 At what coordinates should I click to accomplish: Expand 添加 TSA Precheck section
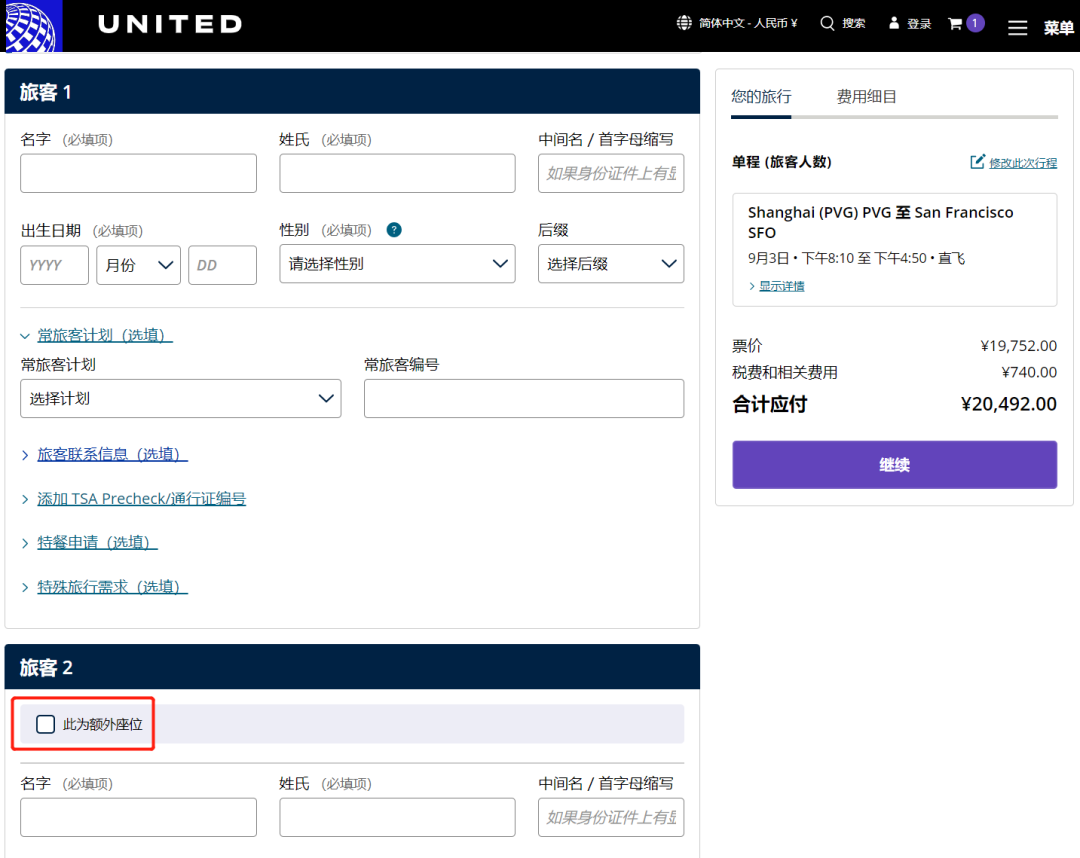pyautogui.click(x=141, y=499)
